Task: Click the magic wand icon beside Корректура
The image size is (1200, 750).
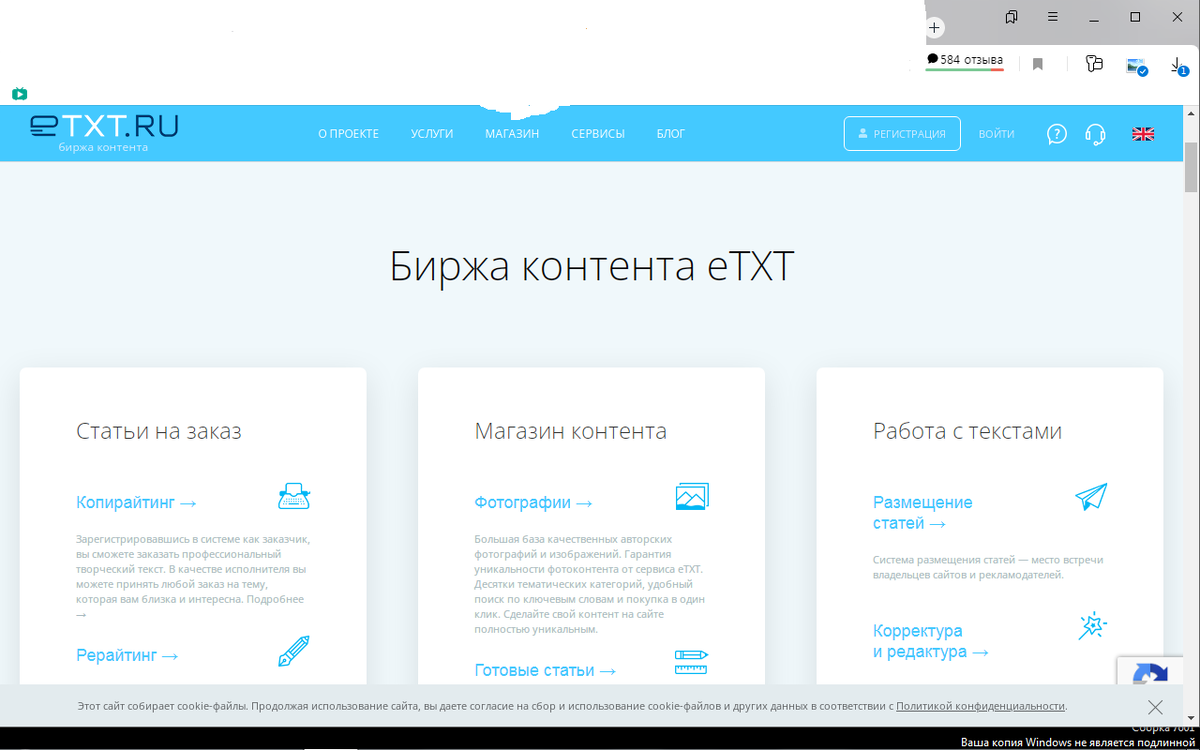Action: pyautogui.click(x=1092, y=627)
